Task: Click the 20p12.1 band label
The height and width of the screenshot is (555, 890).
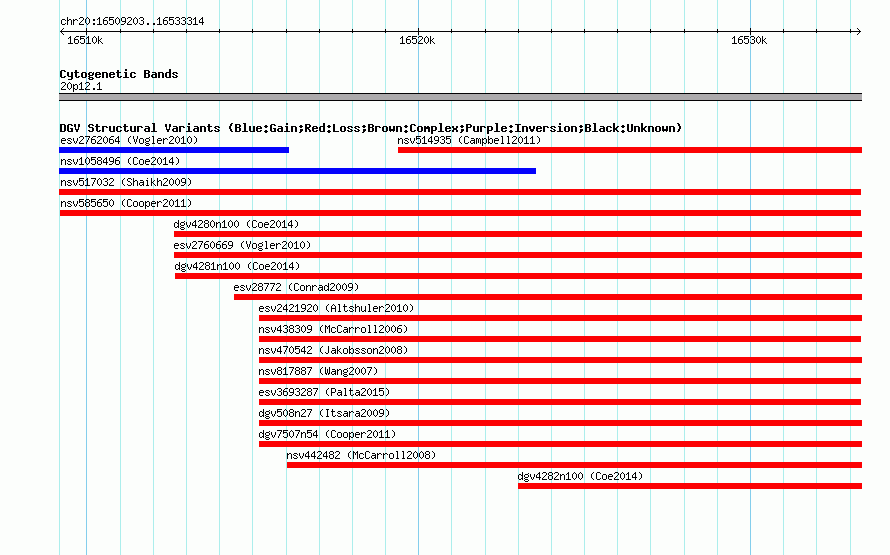Action: tap(81, 86)
